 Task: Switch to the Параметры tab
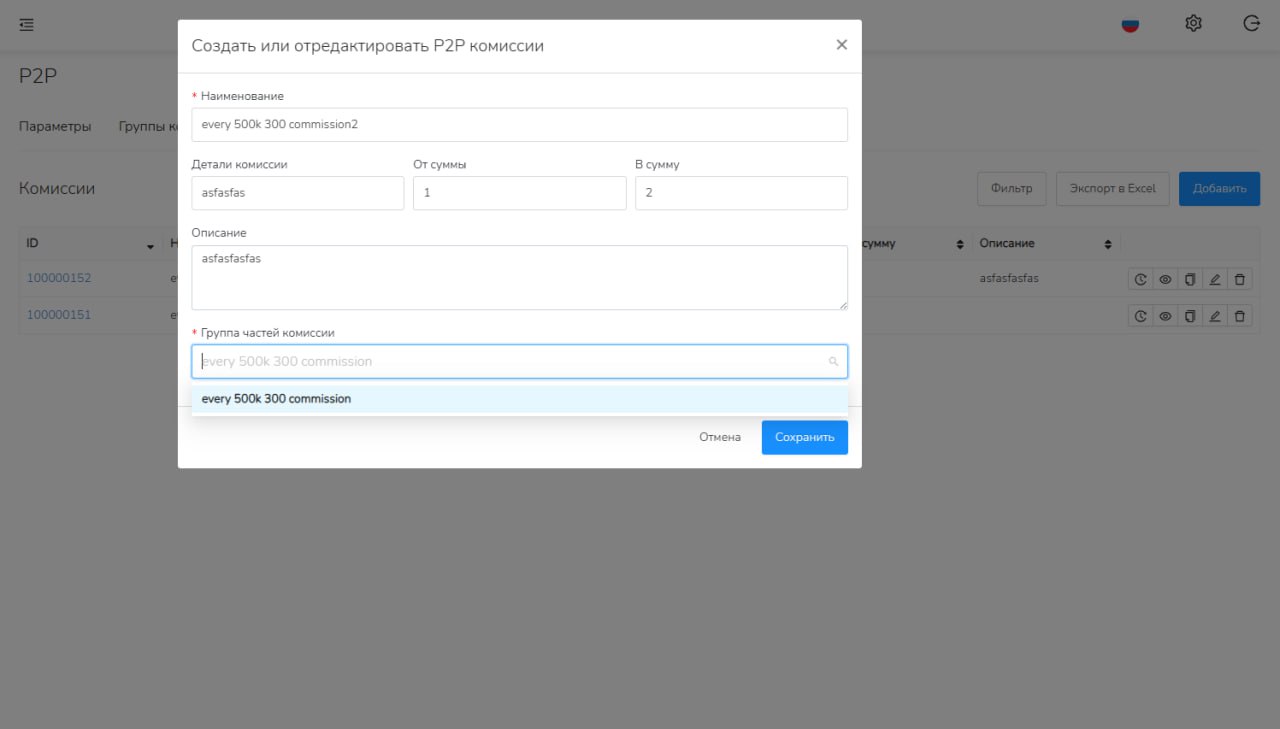tap(55, 127)
